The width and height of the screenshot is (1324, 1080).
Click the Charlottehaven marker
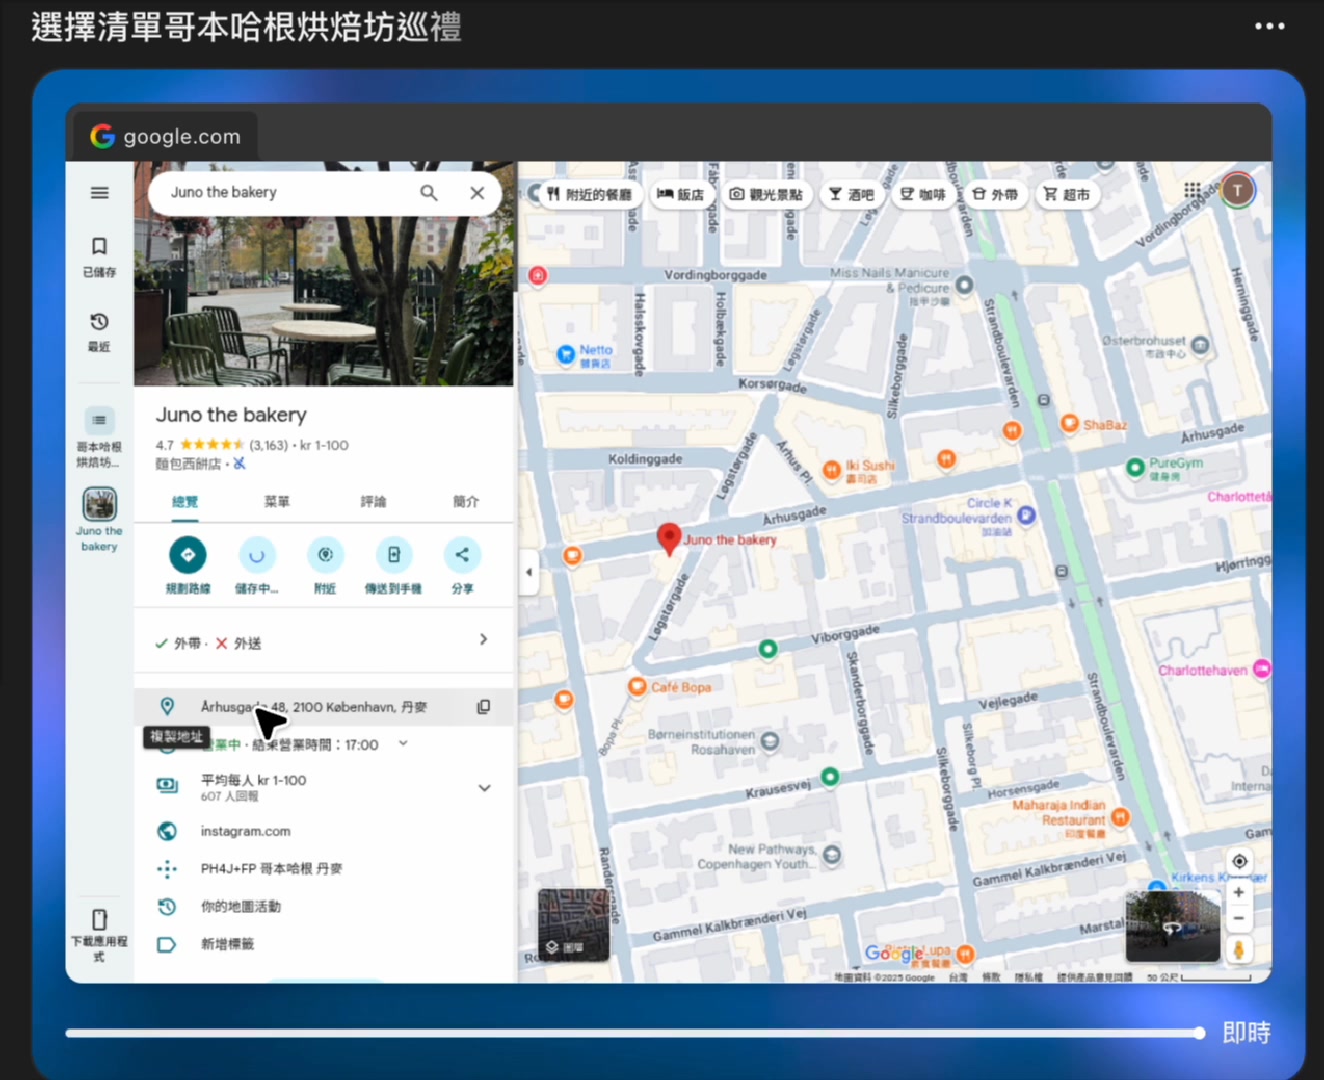coord(1262,669)
